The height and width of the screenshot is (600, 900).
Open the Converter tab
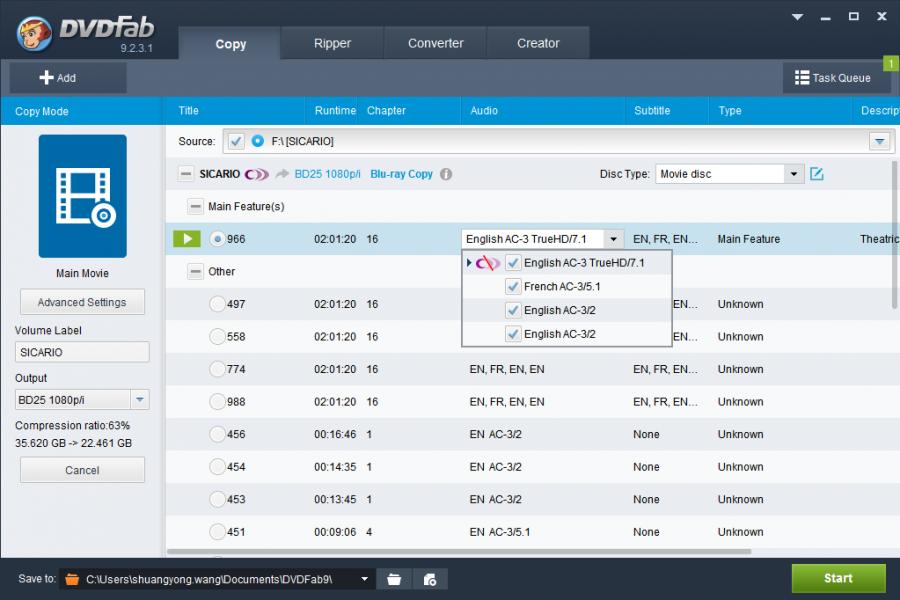coord(435,43)
